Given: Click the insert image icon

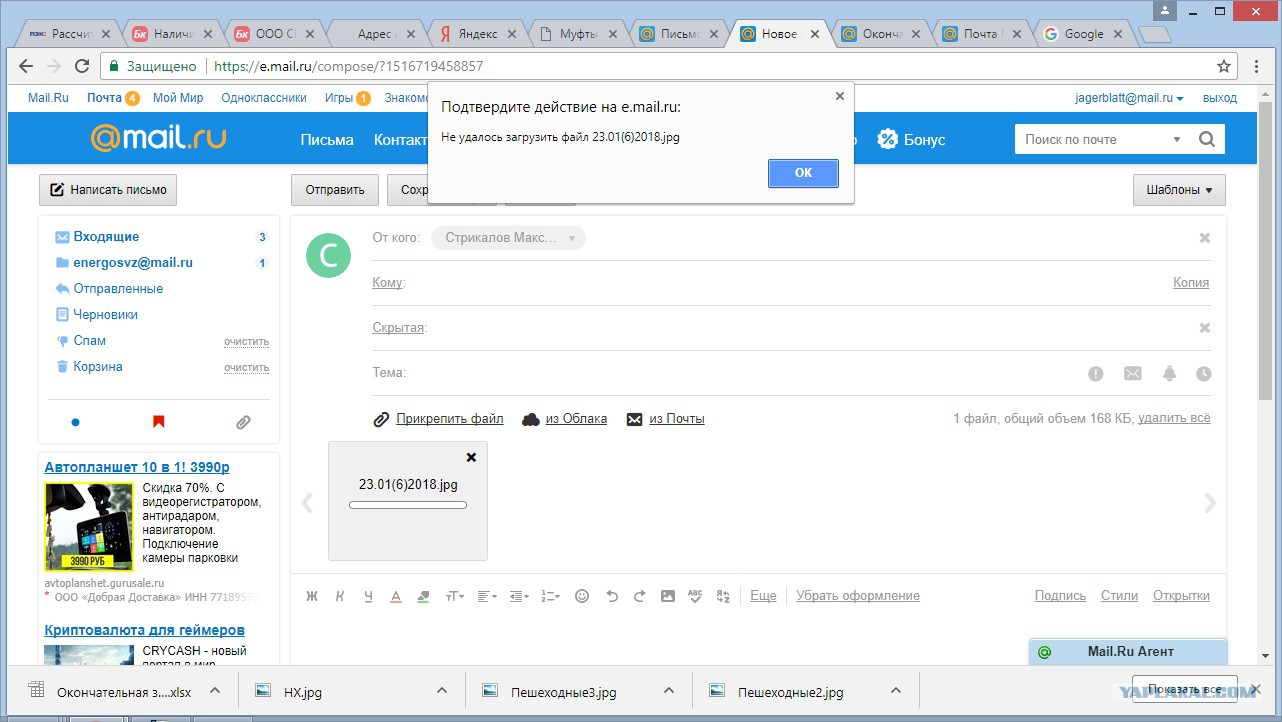Looking at the screenshot, I should (668, 596).
